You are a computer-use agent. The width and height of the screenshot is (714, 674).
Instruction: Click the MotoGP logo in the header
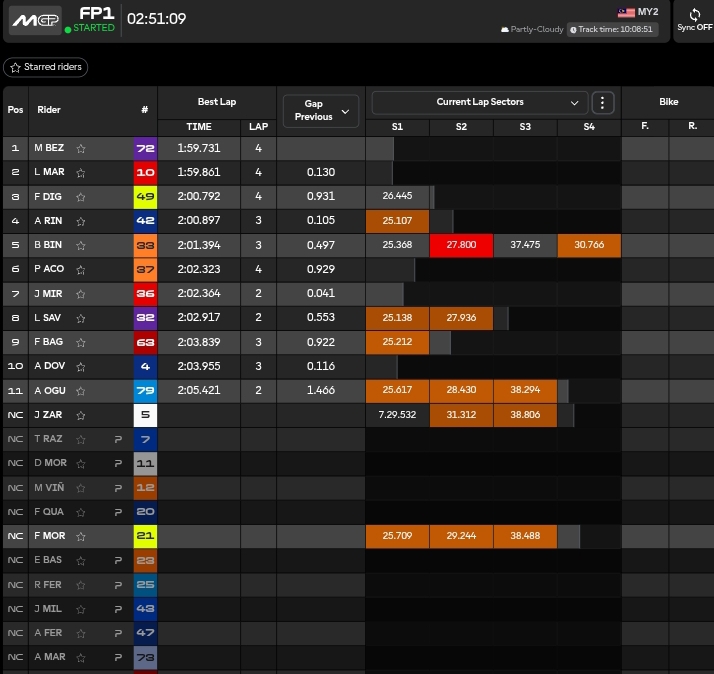coord(35,20)
